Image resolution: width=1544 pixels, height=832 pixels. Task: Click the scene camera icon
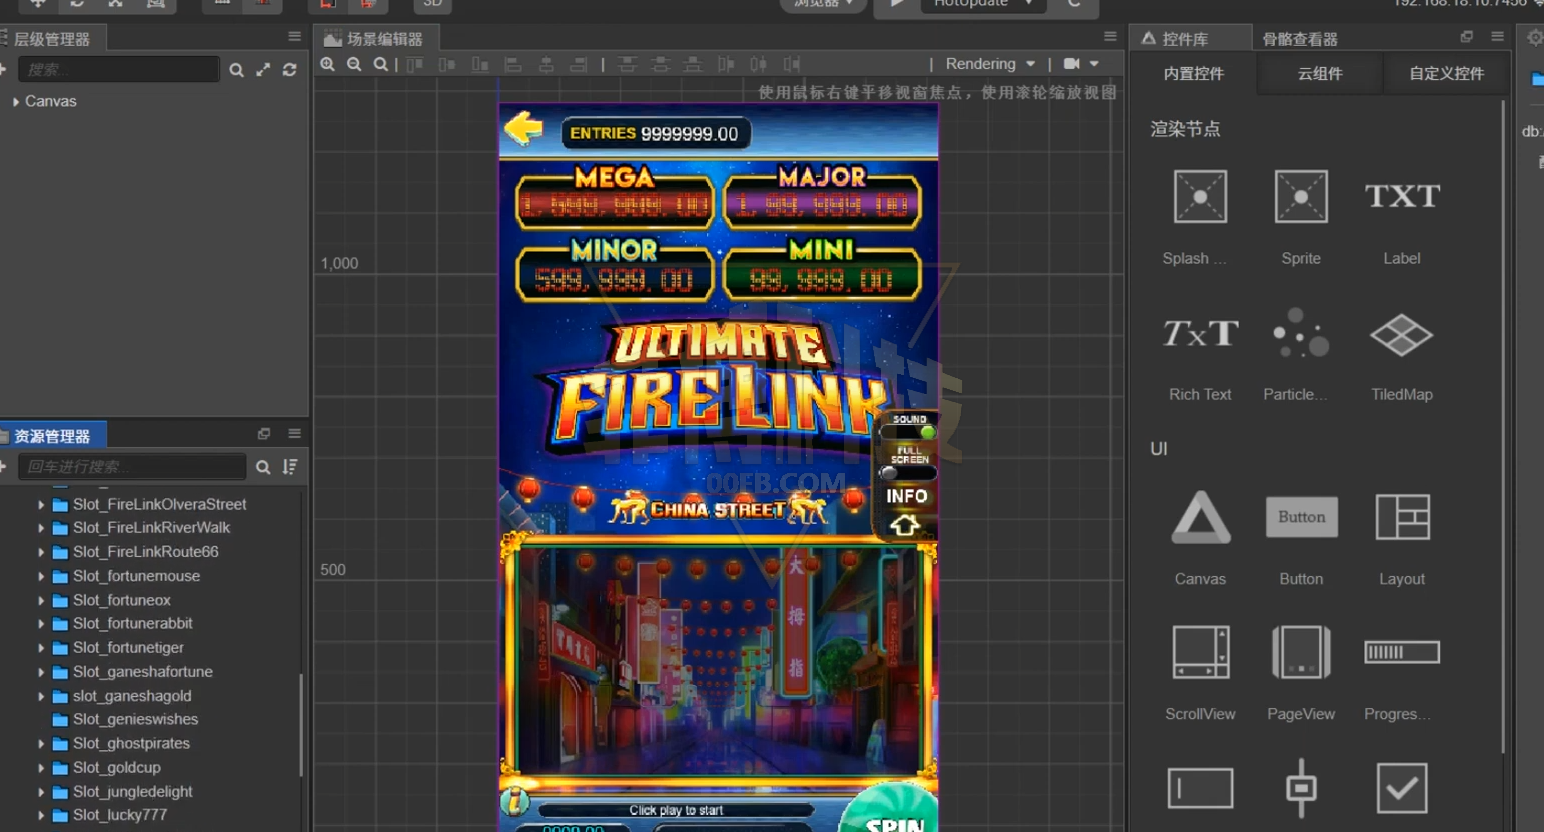pyautogui.click(x=1072, y=64)
